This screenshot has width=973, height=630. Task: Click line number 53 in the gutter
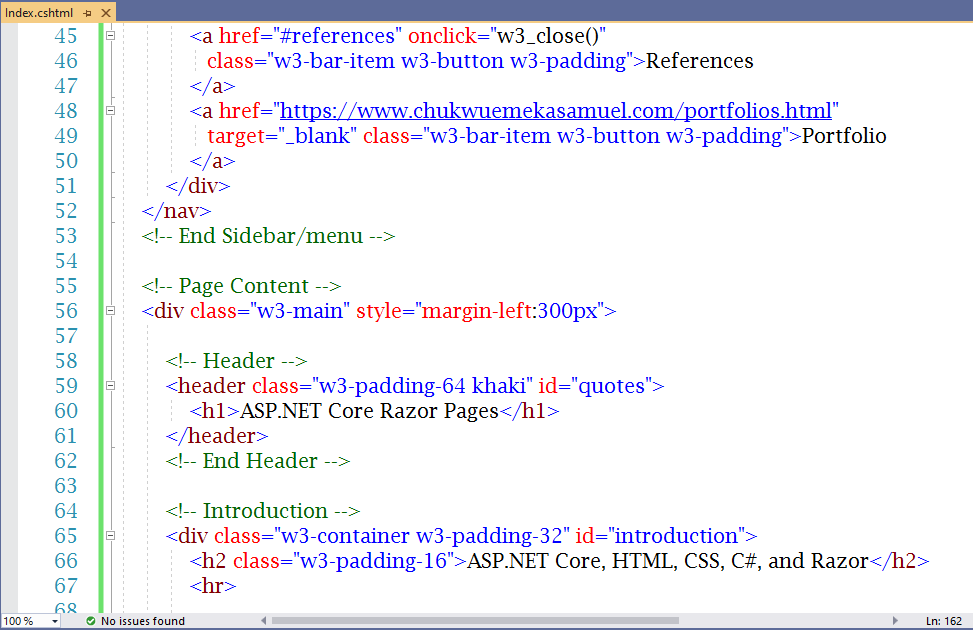65,236
